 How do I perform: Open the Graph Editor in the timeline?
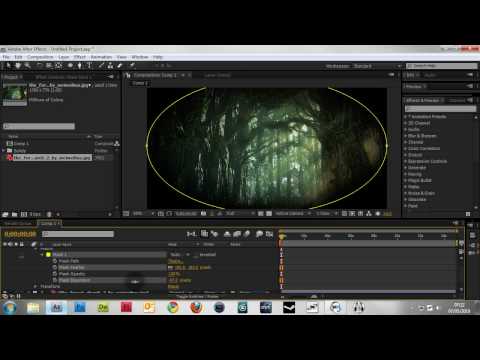point(269,234)
